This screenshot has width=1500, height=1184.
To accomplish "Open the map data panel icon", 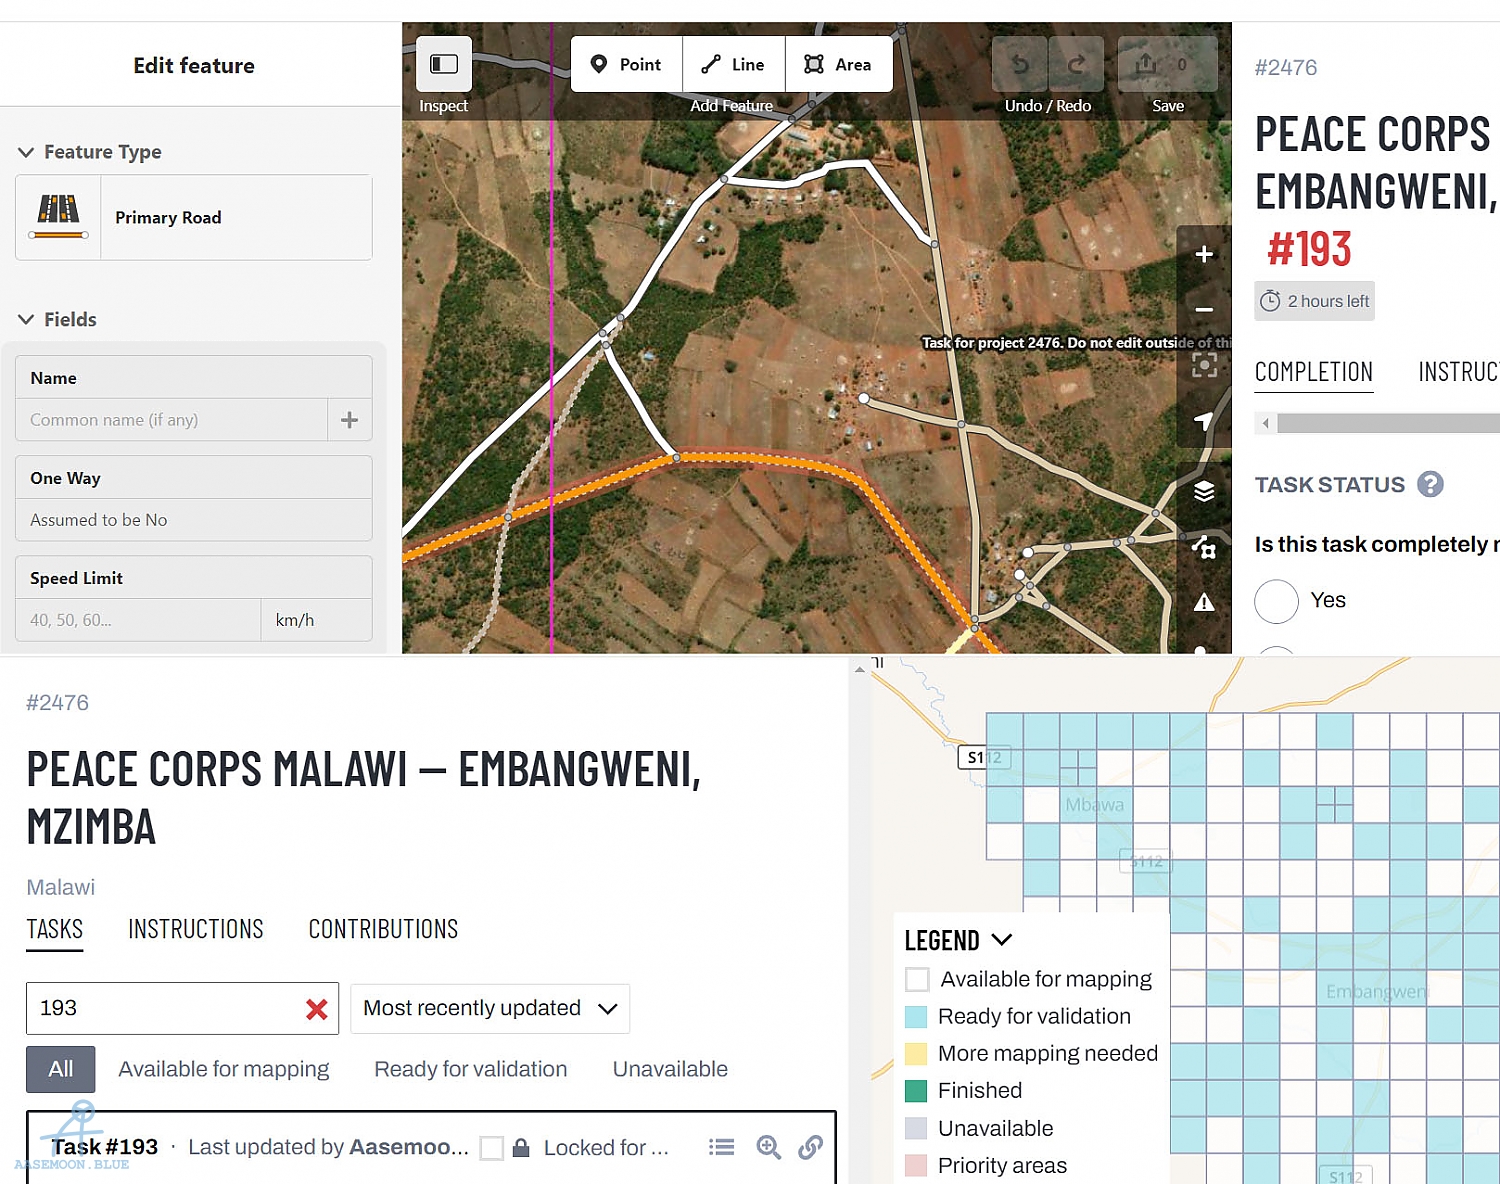I will (x=1204, y=547).
